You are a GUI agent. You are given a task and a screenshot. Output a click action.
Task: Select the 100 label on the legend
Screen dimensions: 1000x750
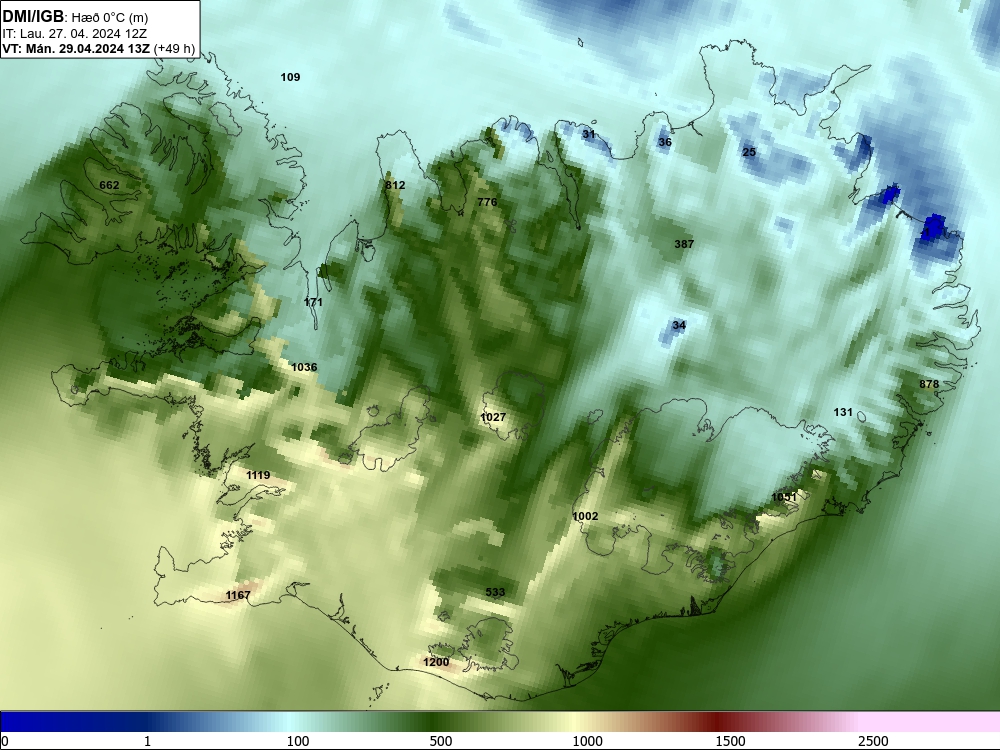[298, 741]
